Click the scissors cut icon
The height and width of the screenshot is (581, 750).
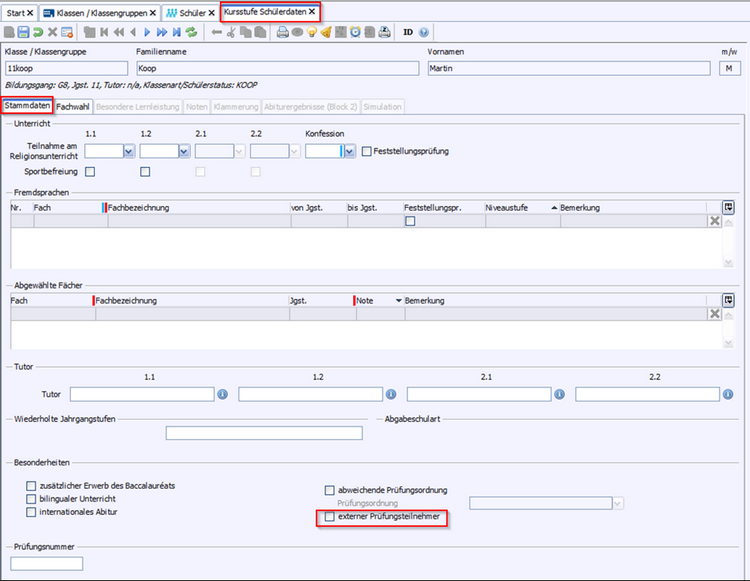(231, 32)
